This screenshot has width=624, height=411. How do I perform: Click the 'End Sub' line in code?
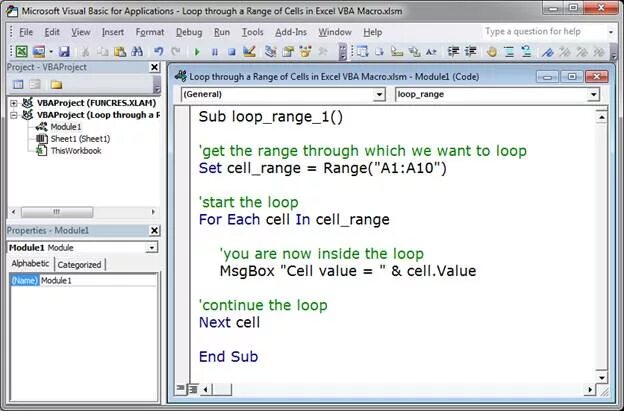(x=228, y=356)
